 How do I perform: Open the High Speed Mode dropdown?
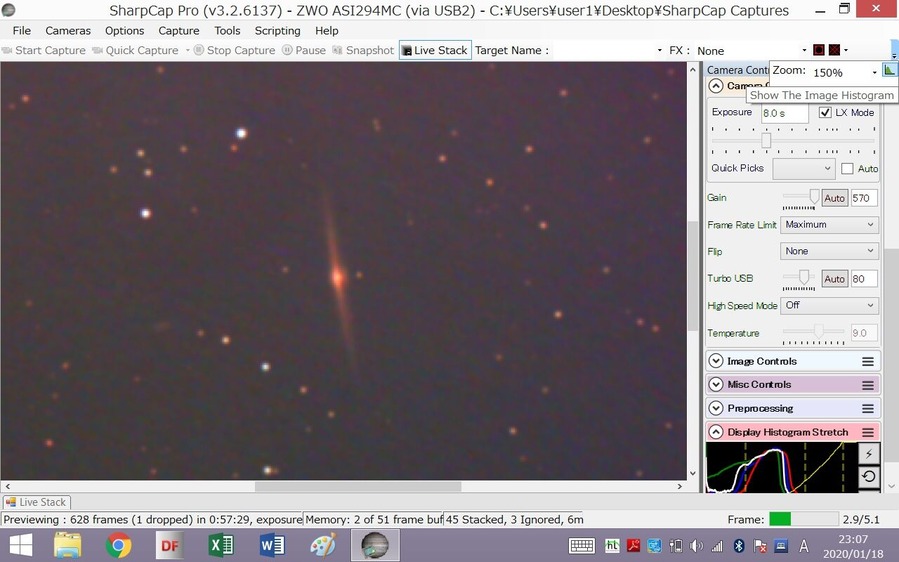pos(829,305)
